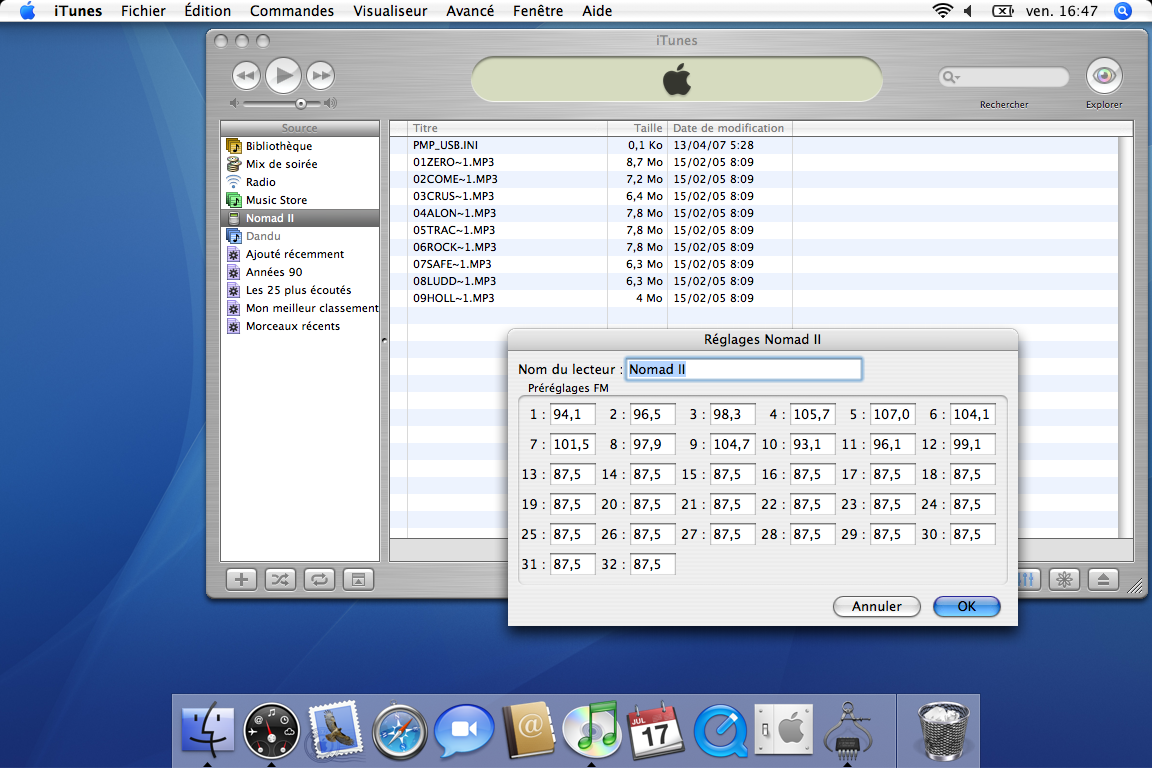The height and width of the screenshot is (768, 1152).
Task: Click FM preset 1 field
Action: [x=572, y=414]
